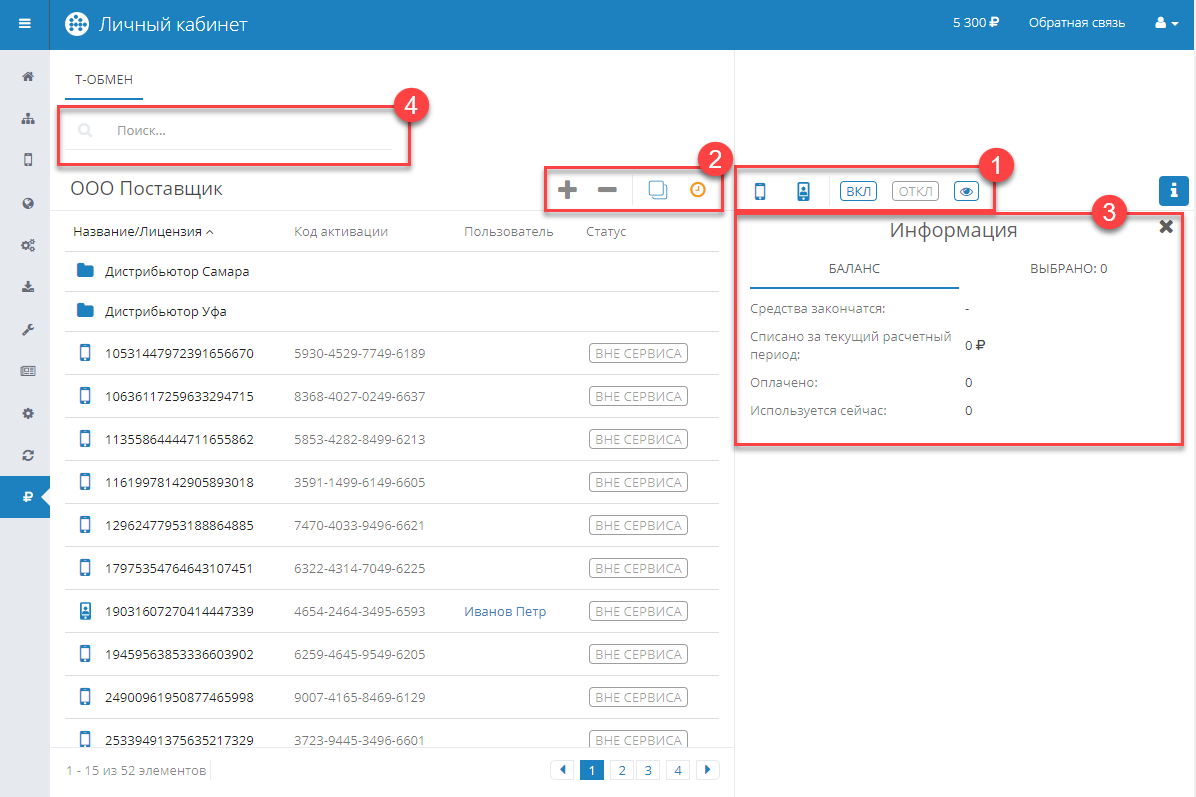The image size is (1196, 797).
Task: Open the Обратная связь link
Action: pos(1076,23)
